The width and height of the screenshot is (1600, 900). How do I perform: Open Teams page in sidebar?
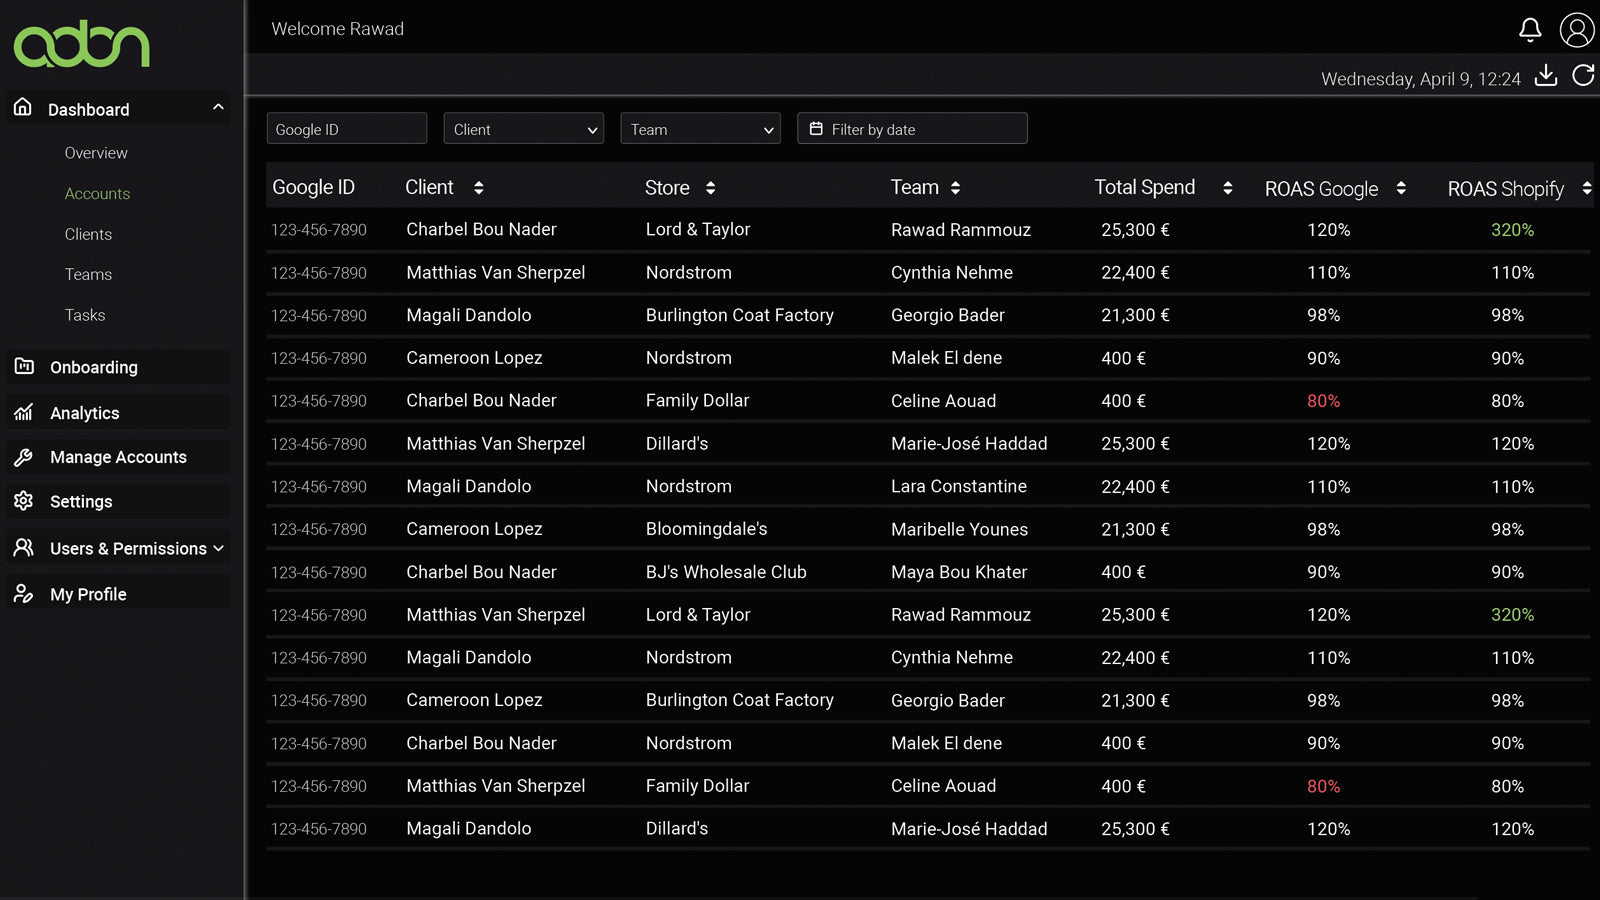(88, 274)
